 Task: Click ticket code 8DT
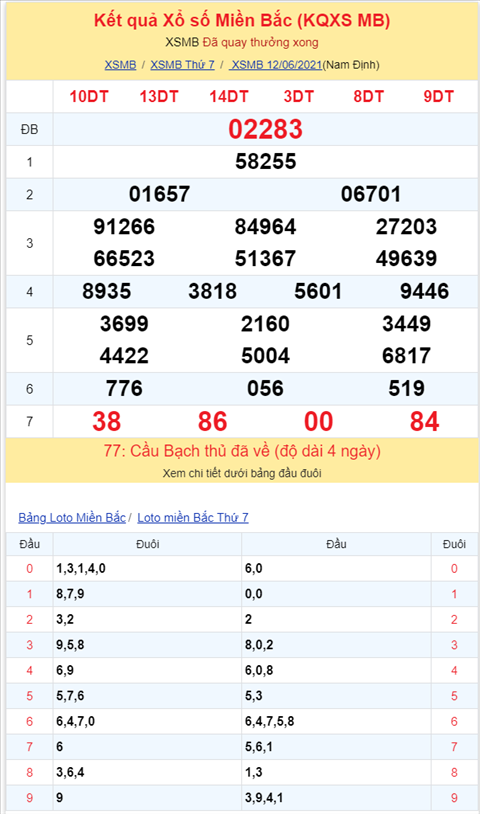(x=368, y=97)
